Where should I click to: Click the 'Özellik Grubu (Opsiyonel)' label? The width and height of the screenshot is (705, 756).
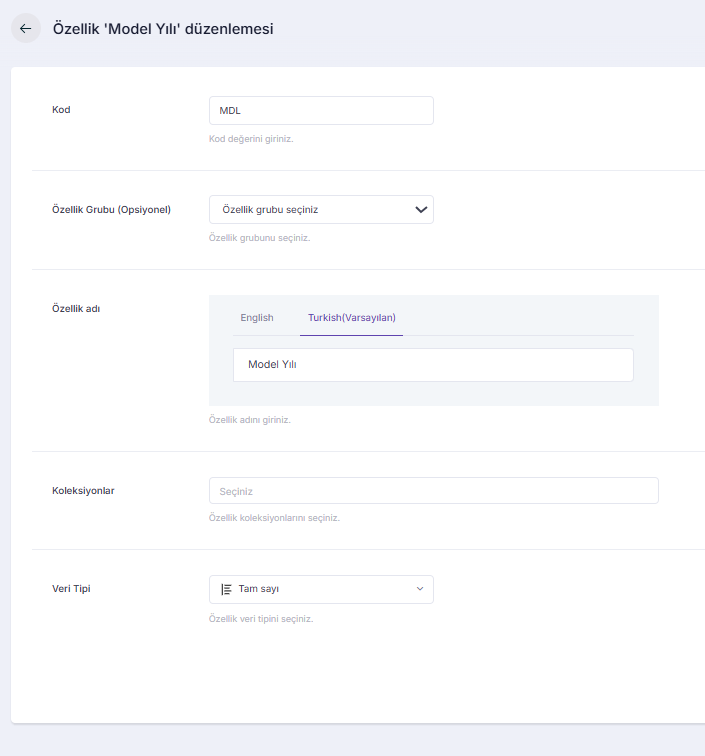coord(111,210)
